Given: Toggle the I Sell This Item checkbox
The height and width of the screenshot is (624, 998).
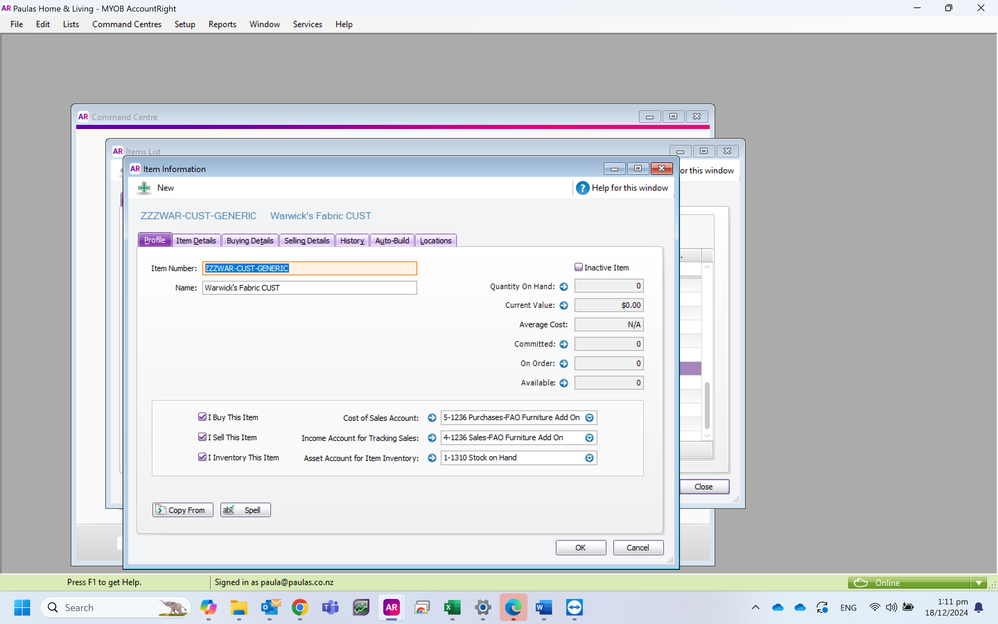Looking at the screenshot, I should tap(203, 438).
